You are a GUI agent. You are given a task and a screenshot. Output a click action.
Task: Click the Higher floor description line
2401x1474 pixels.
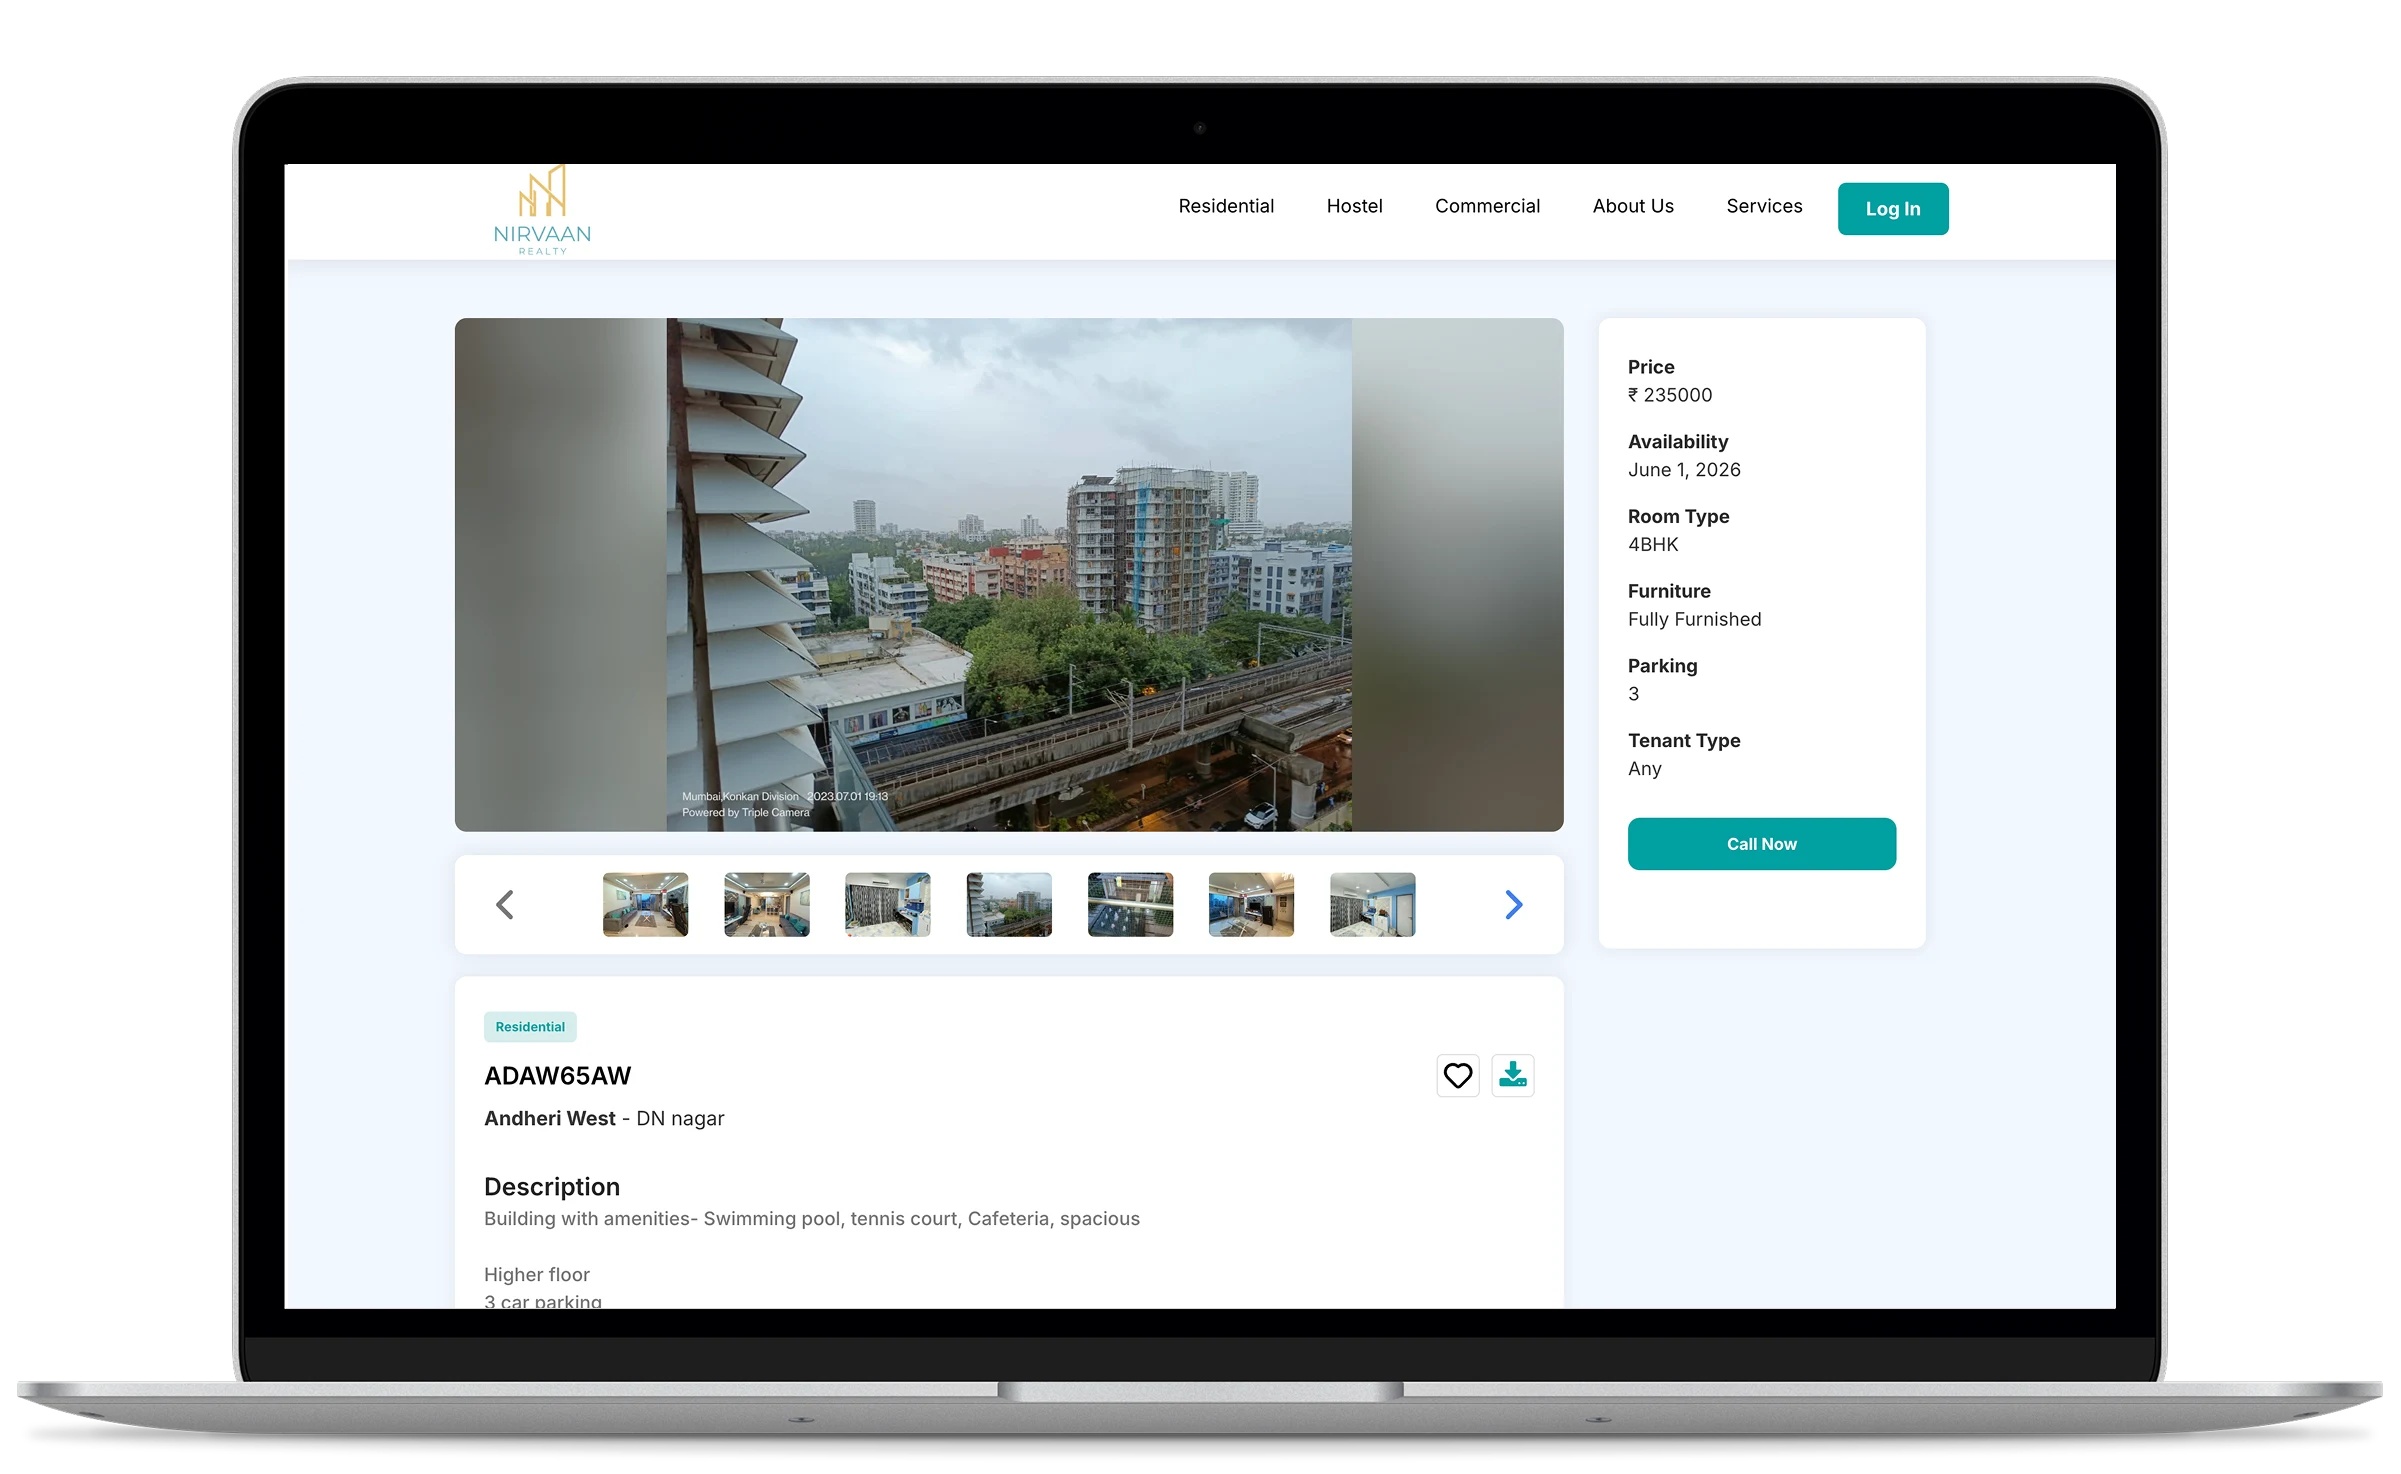pyautogui.click(x=537, y=1275)
